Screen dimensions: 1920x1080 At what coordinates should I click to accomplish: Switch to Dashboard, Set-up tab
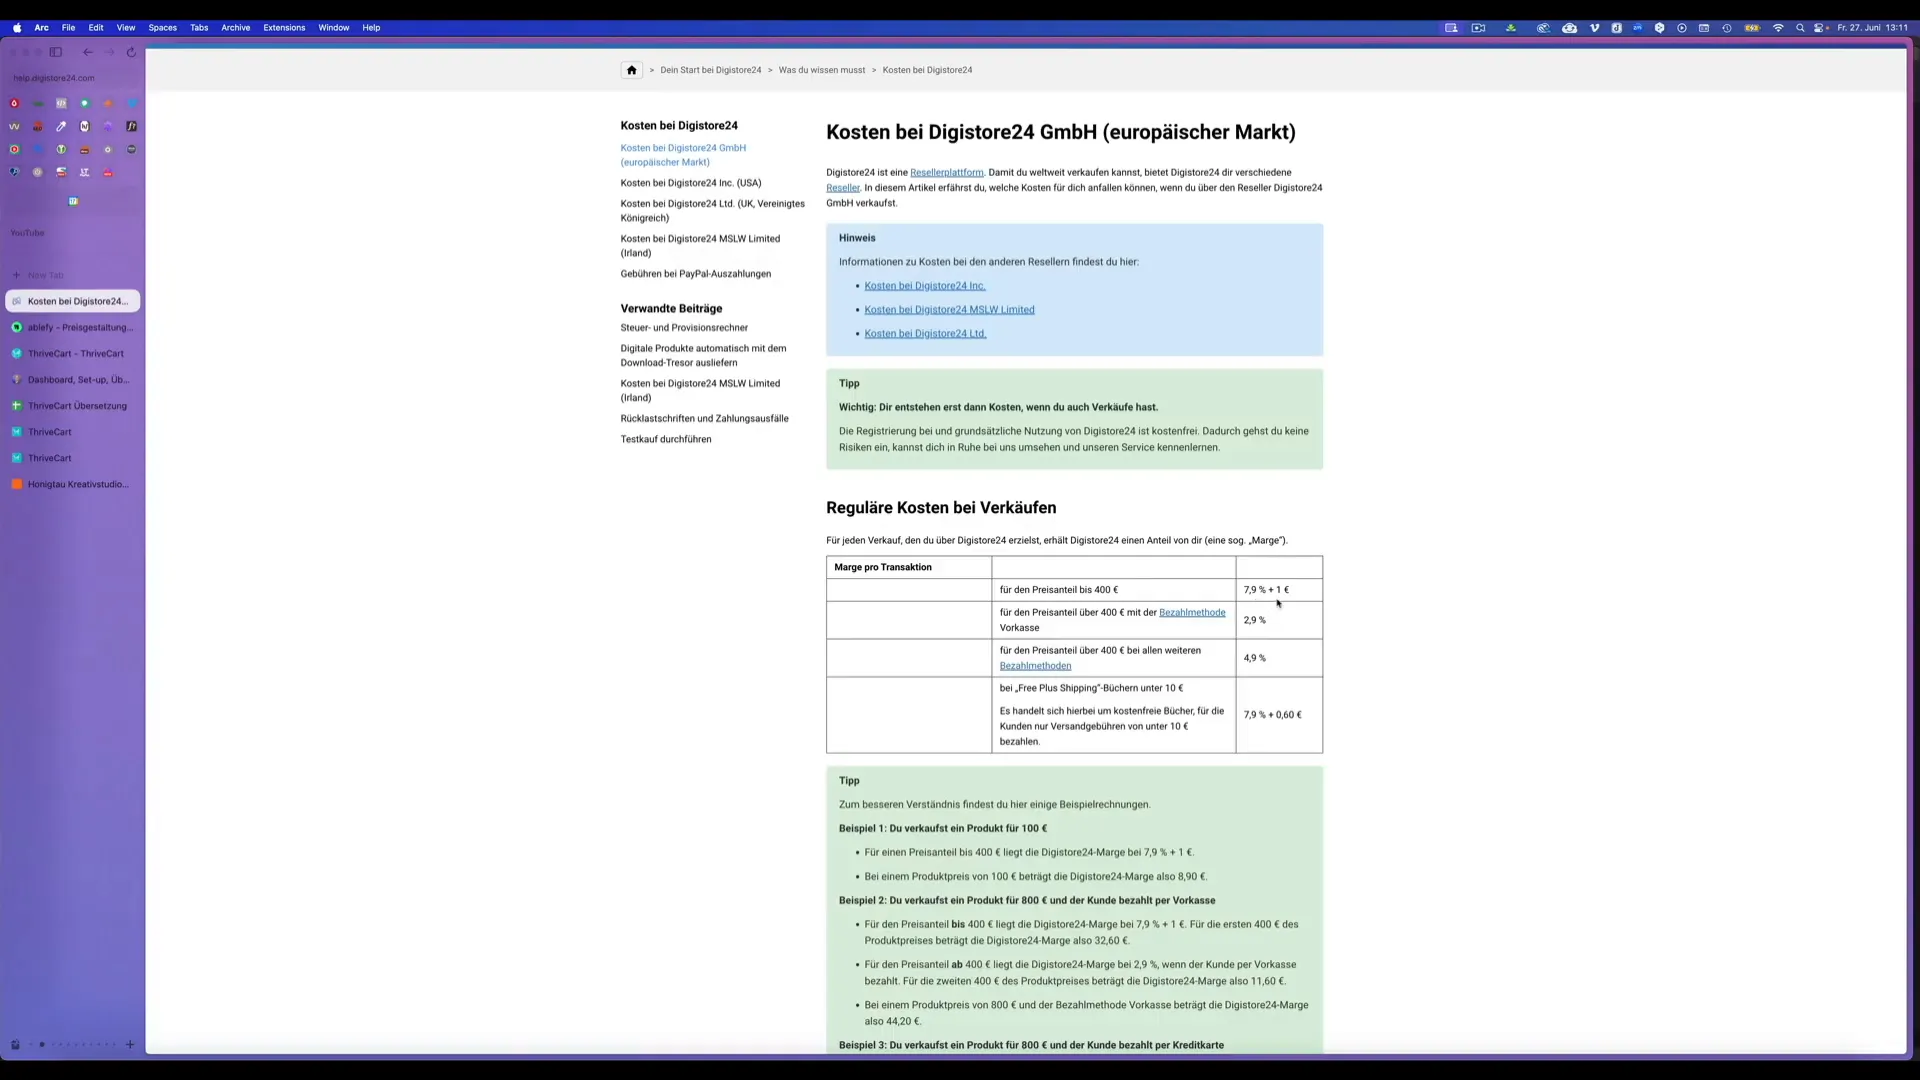click(72, 380)
